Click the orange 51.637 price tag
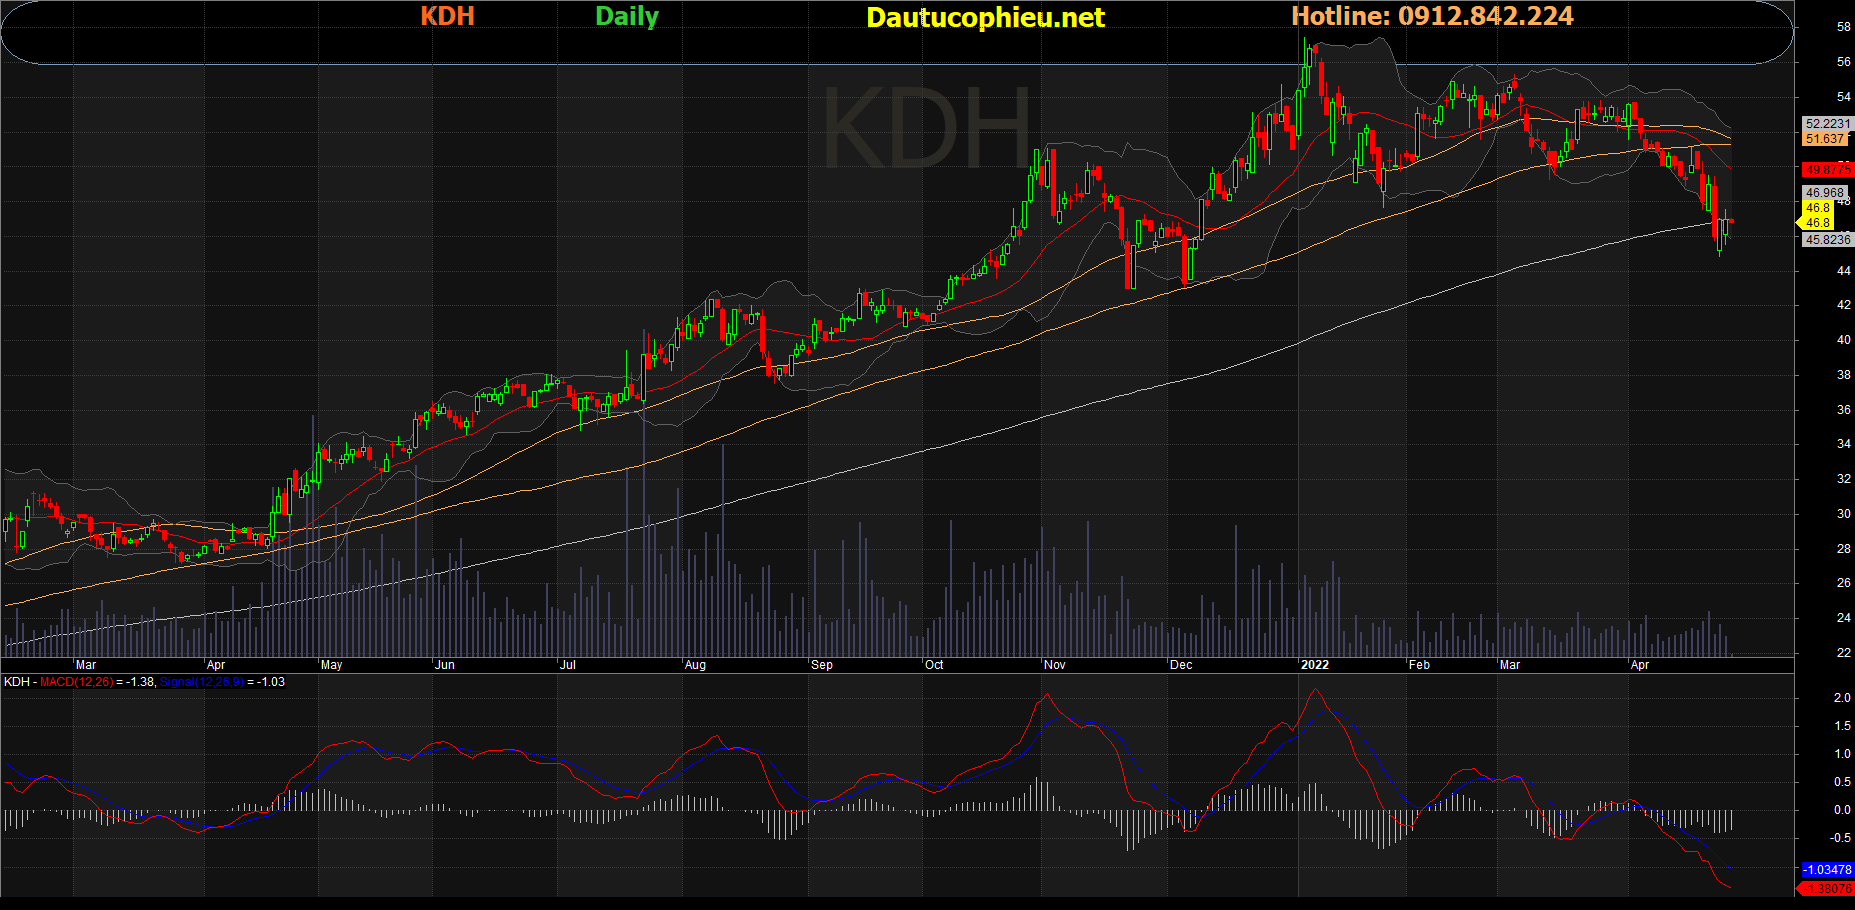This screenshot has height=910, width=1855. tap(1825, 139)
